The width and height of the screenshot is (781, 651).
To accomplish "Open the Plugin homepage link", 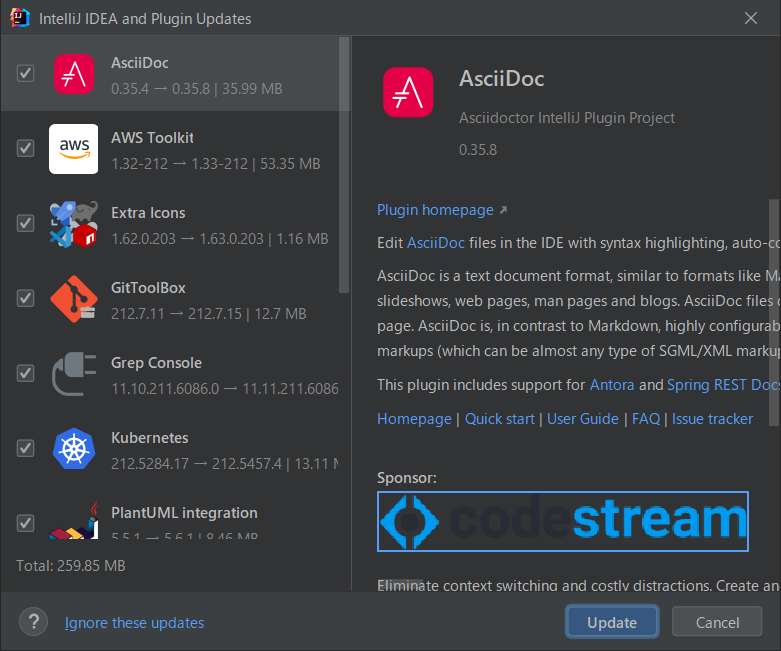I will tap(435, 210).
